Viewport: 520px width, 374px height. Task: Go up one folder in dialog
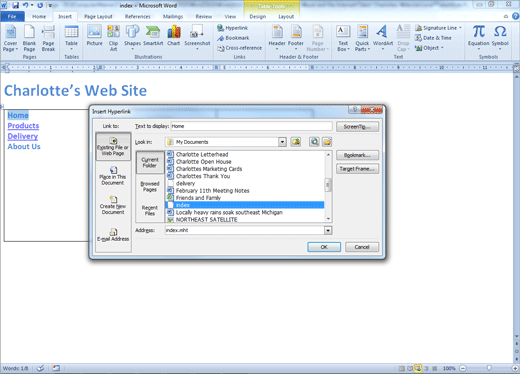tap(296, 142)
